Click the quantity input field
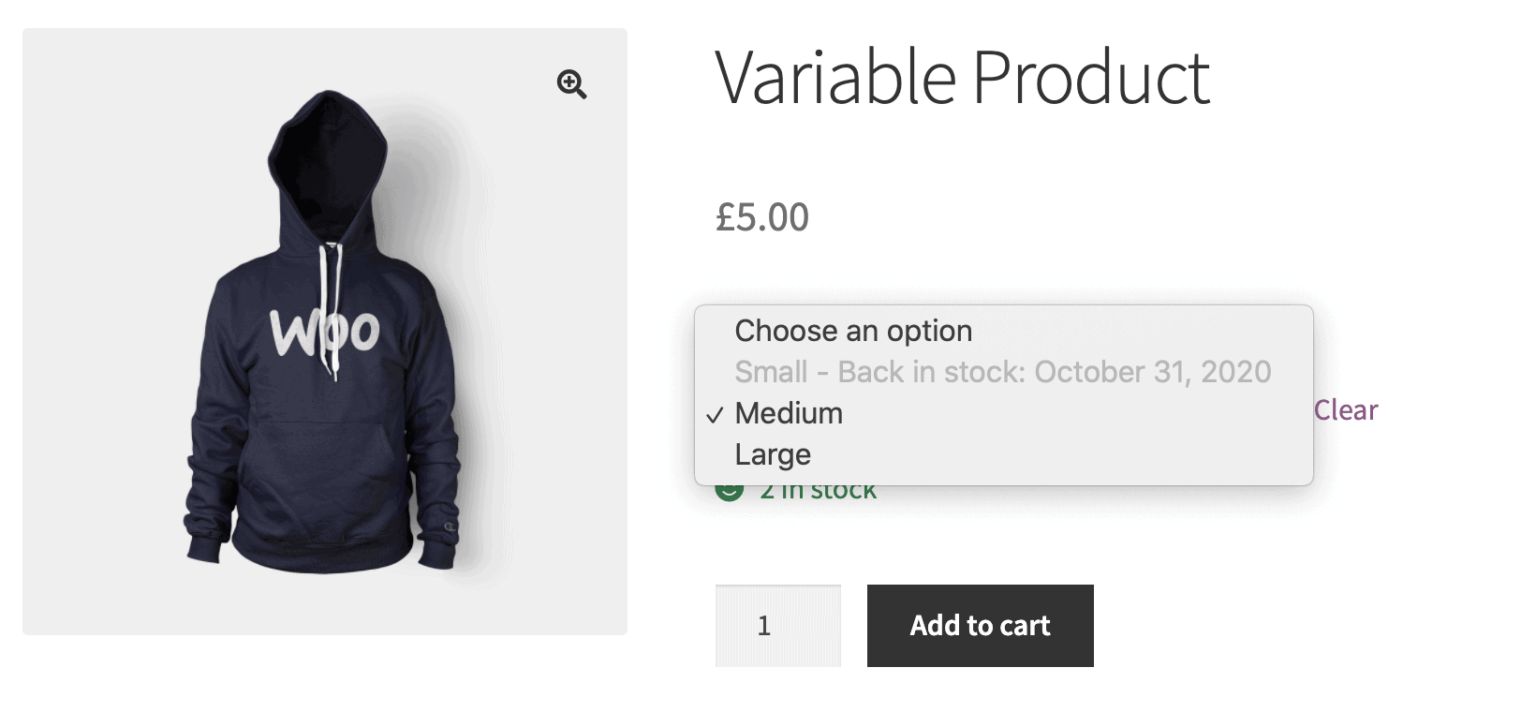Screen dimensions: 1536x727 click(x=778, y=625)
